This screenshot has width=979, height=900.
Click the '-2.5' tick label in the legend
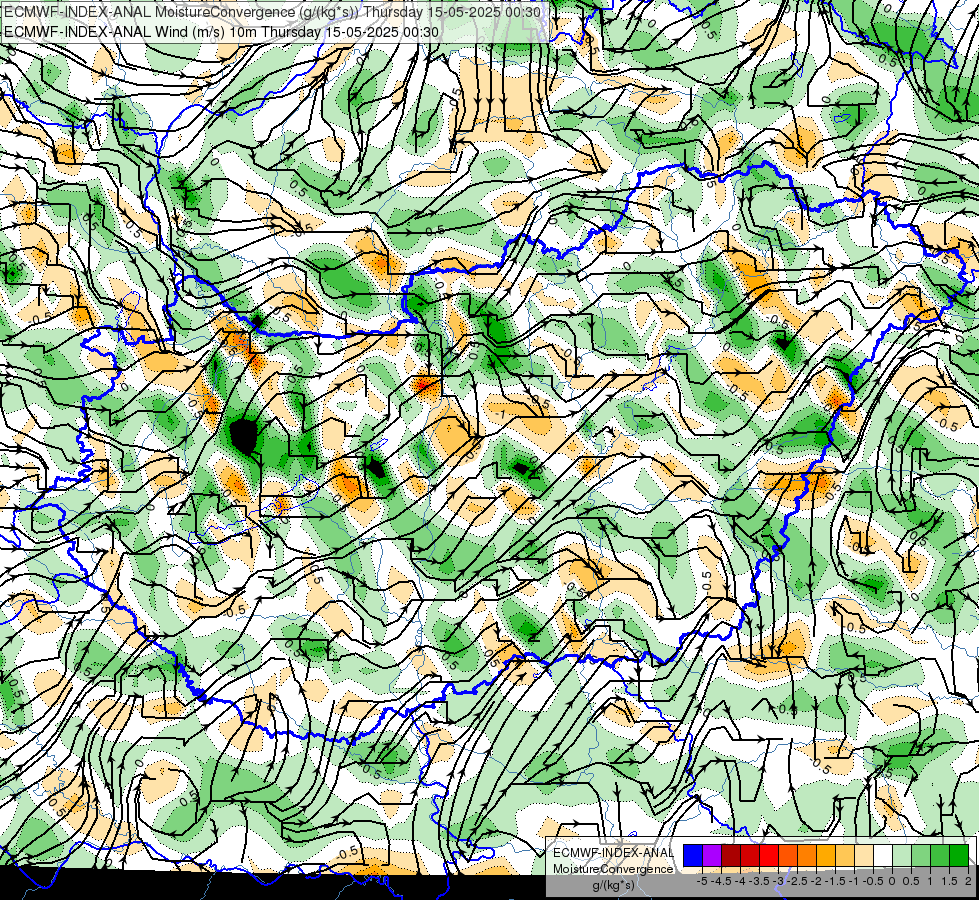point(797,881)
